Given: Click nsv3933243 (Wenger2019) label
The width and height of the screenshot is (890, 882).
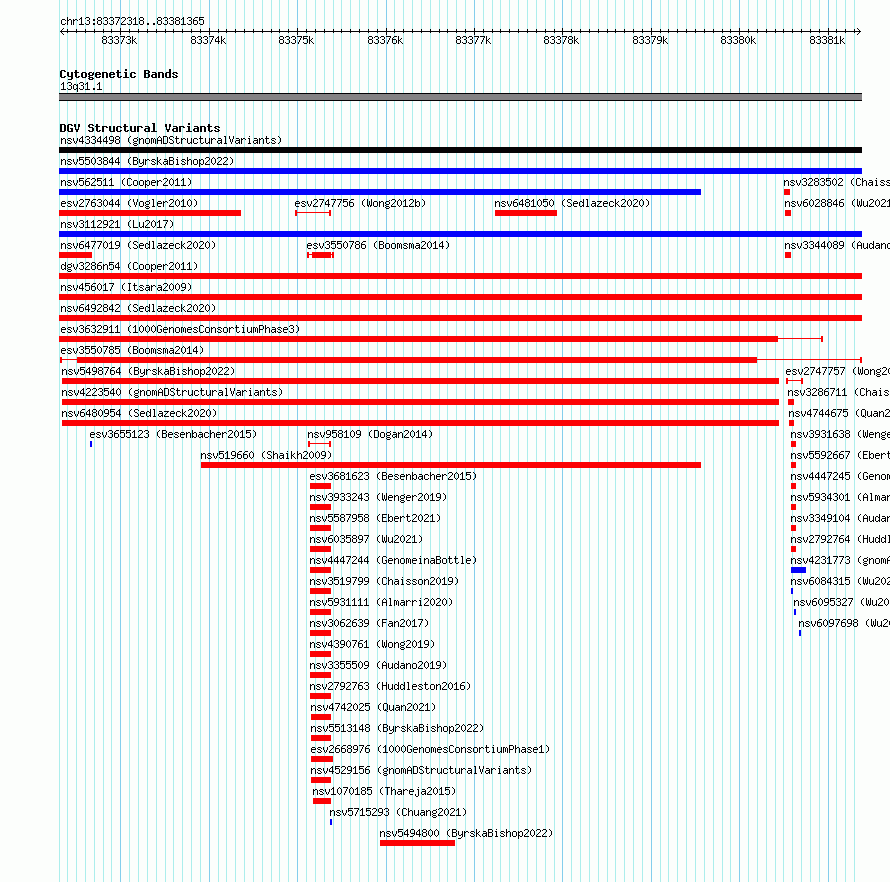Looking at the screenshot, I should pos(378,497).
